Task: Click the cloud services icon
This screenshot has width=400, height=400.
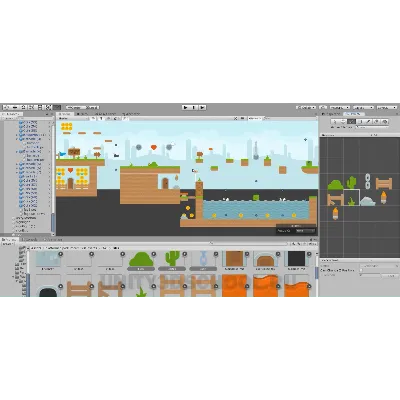Action: [x=323, y=107]
